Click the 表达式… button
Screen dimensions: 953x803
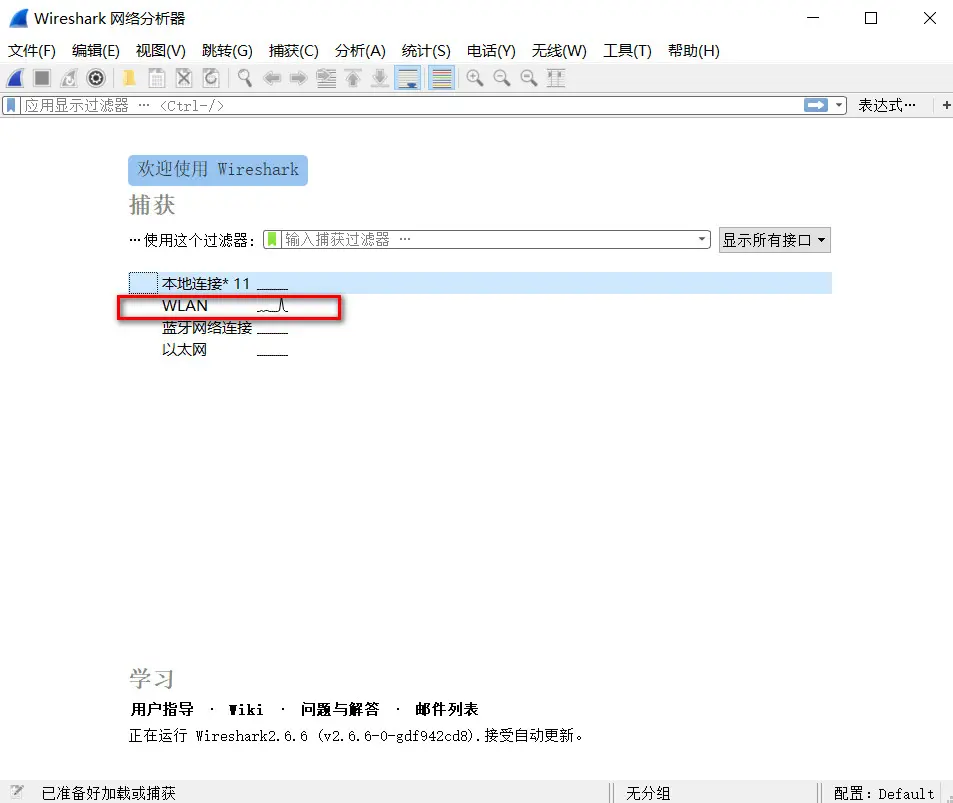[x=887, y=106]
